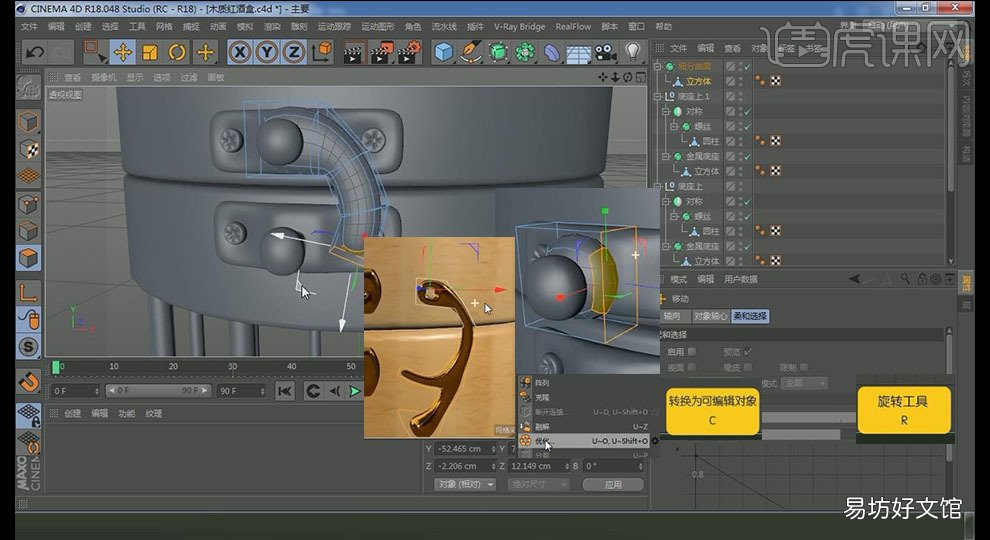Open the Subdivision Surface generators icon
990x540 pixels.
pyautogui.click(x=498, y=52)
